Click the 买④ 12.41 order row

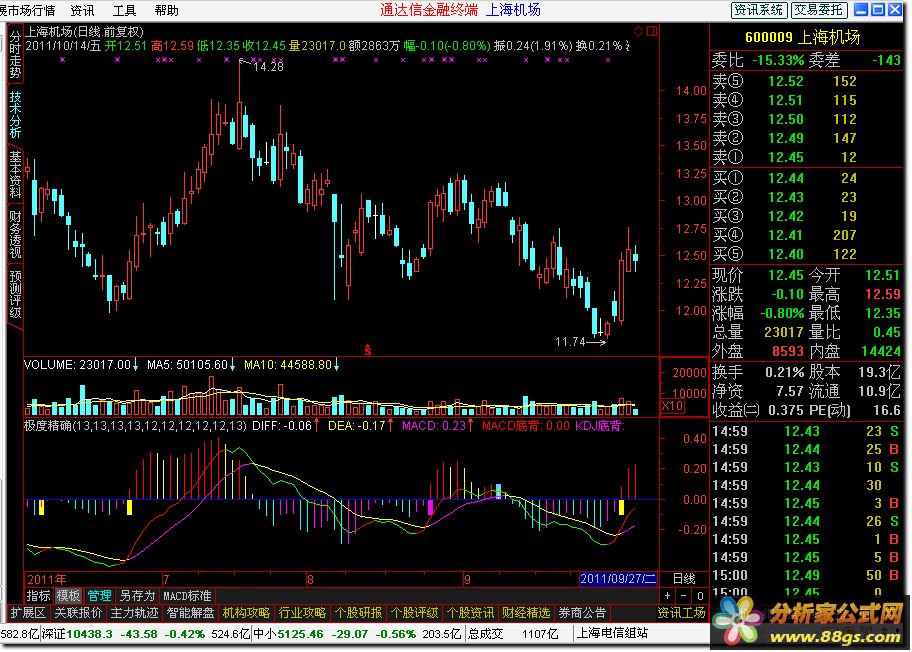click(806, 235)
